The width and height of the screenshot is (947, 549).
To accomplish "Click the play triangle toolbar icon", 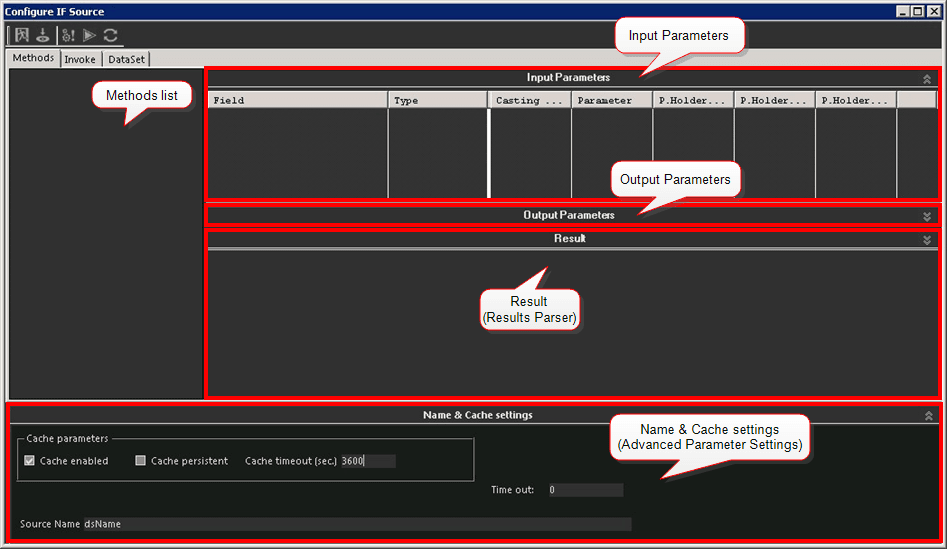I will 89,35.
